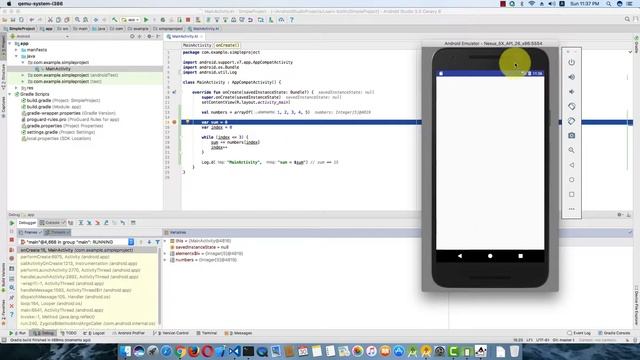Expand the manifests folder node

point(16,50)
